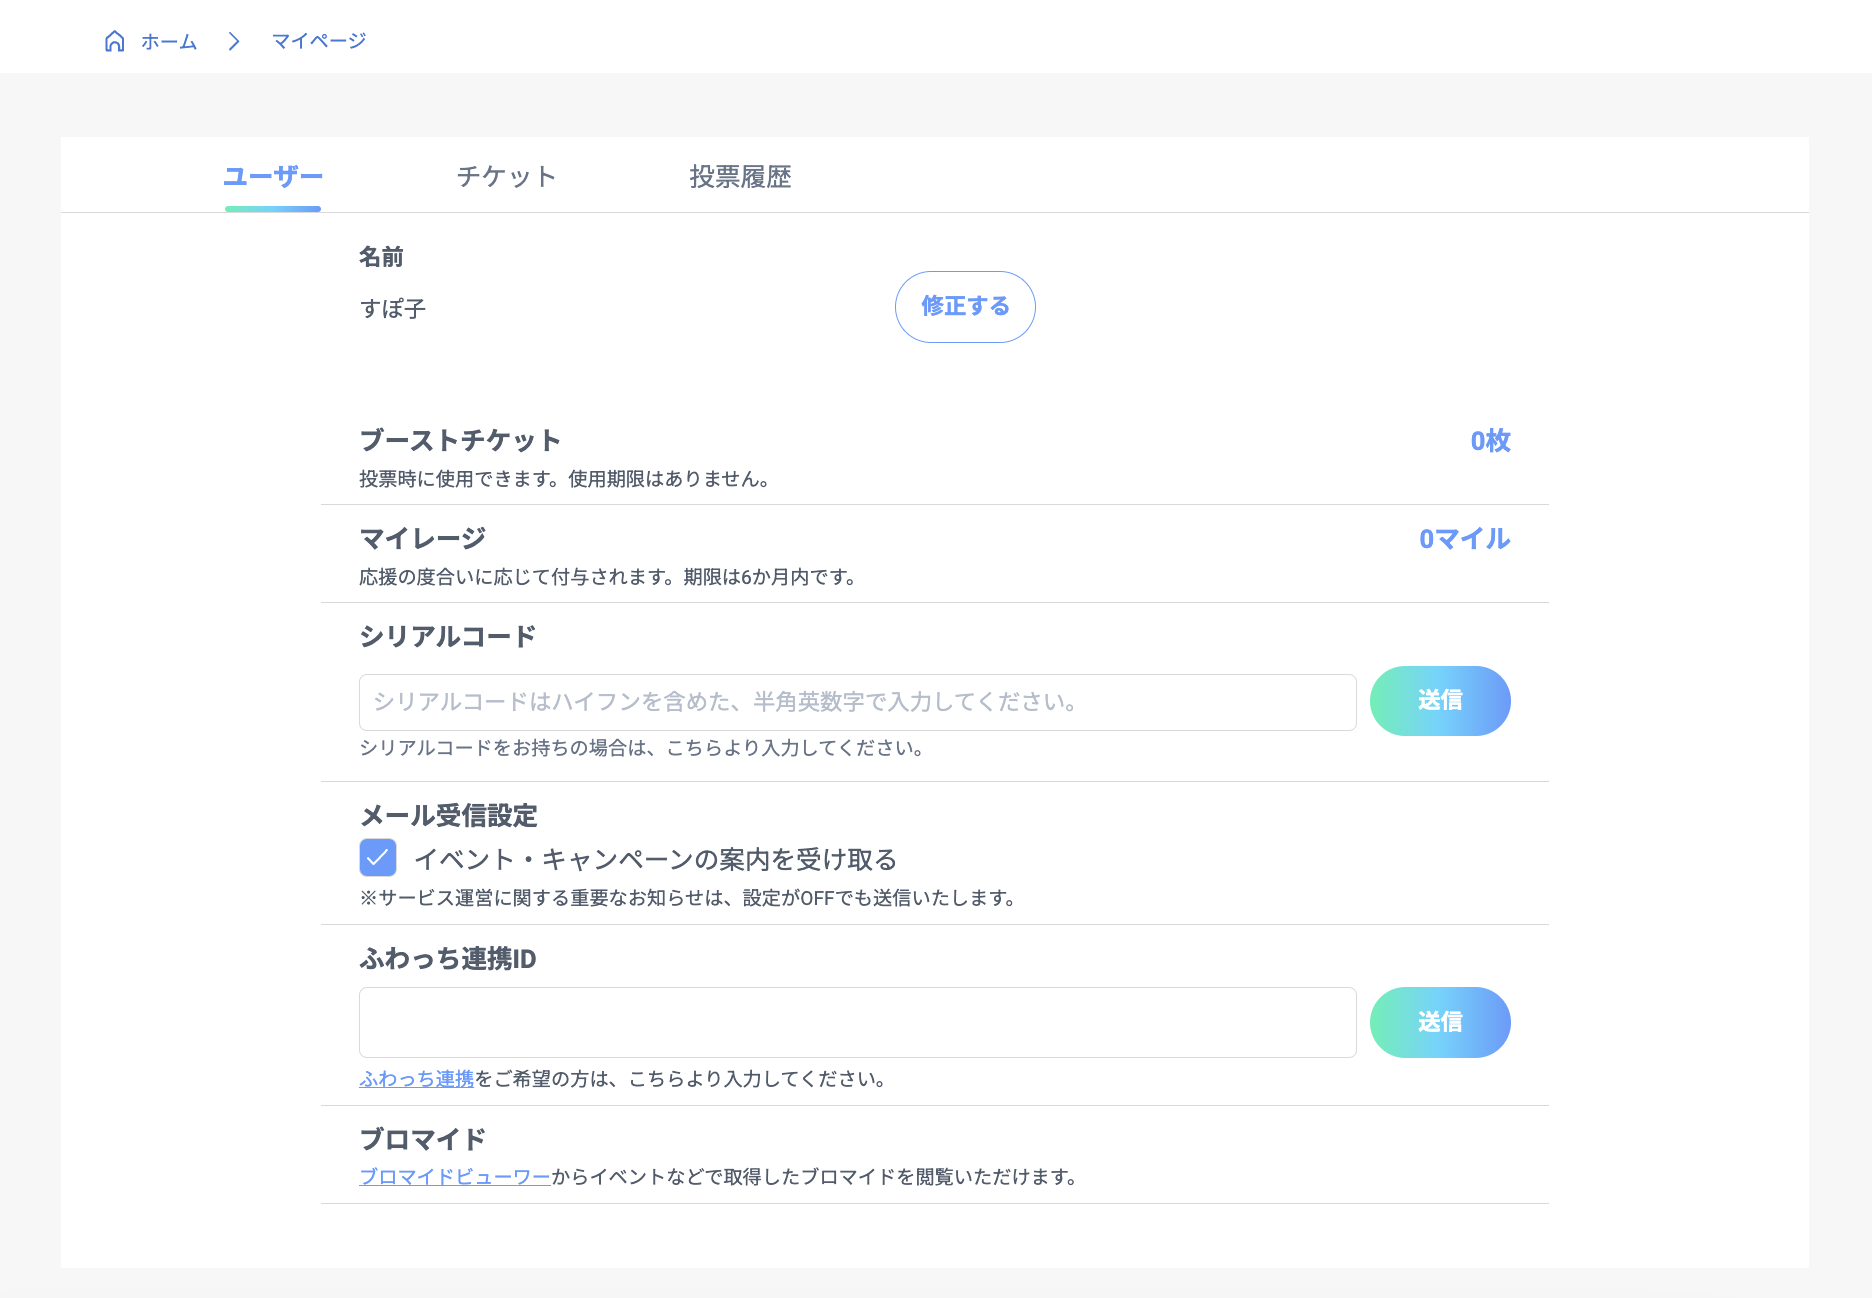1872x1298 pixels.
Task: Click the 0マイル mileage value
Action: pos(1464,539)
